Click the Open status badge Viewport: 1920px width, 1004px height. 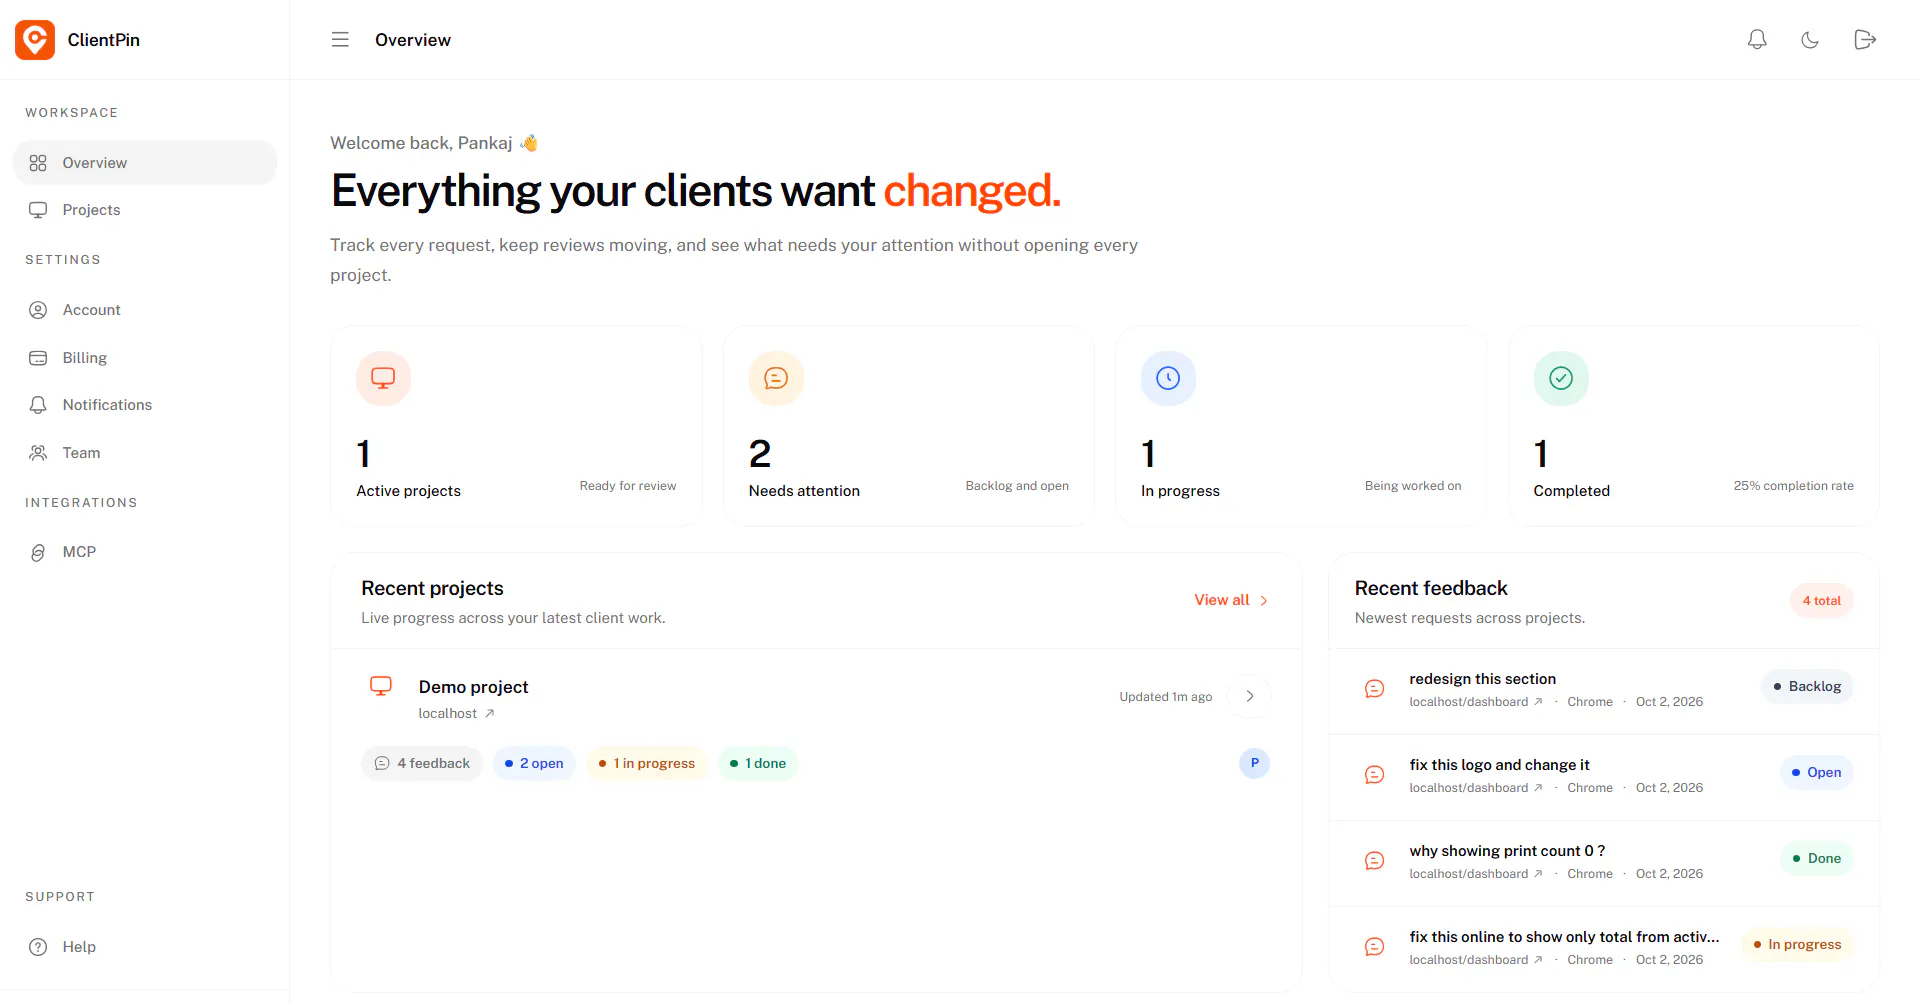pyautogui.click(x=1816, y=772)
